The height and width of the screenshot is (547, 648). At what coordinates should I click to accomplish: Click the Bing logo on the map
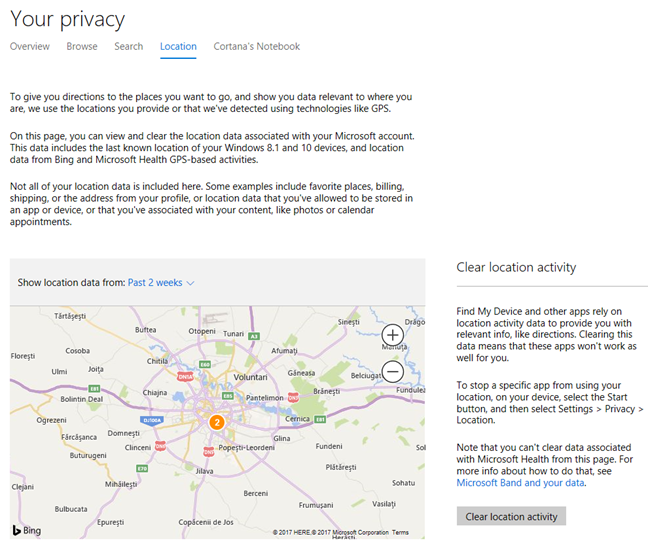27,530
